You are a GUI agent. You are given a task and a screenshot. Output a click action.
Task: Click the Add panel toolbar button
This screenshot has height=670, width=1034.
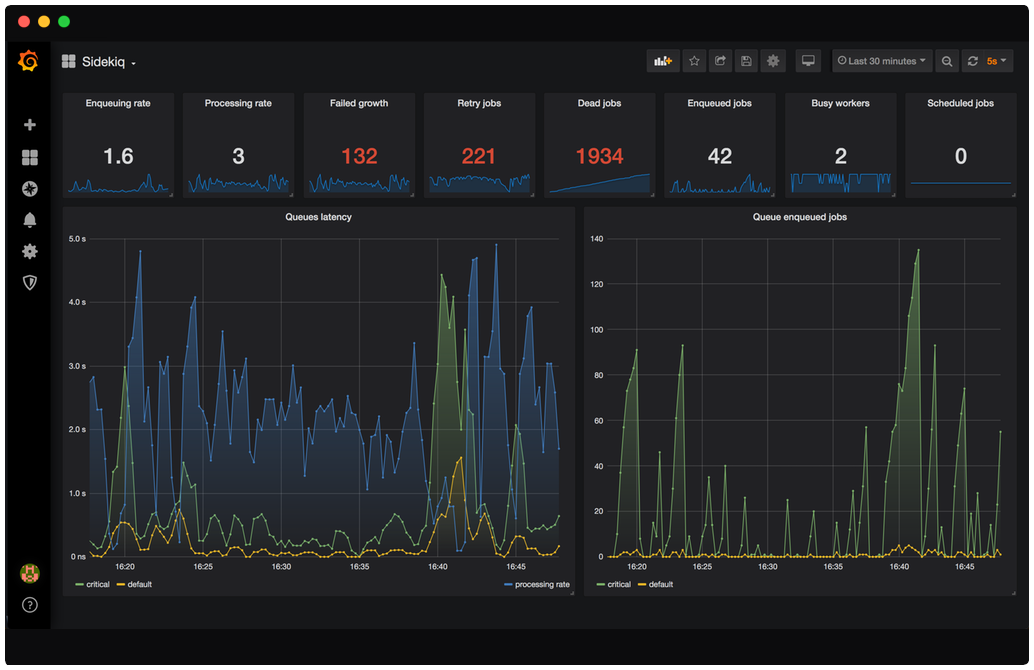663,61
